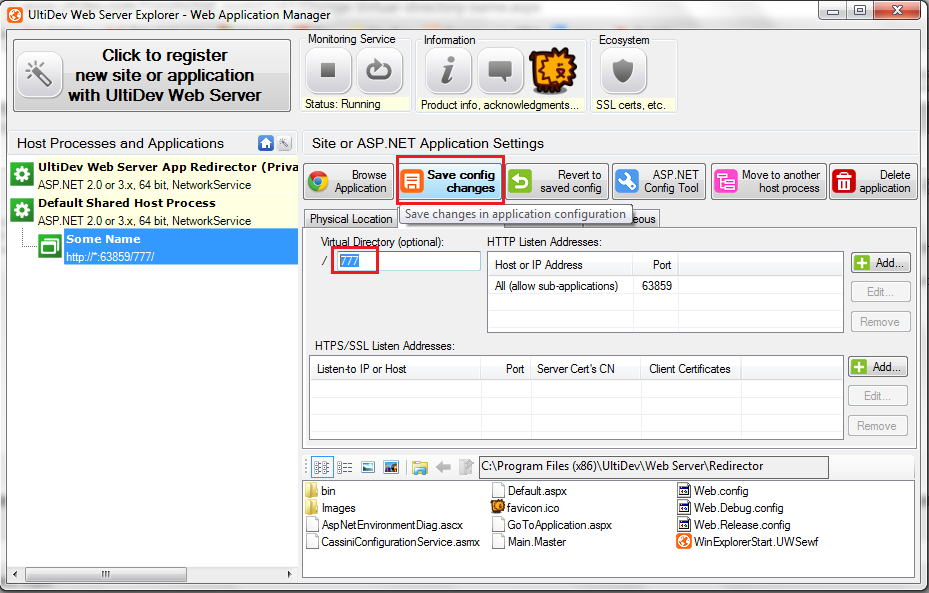Add an HTTP listen address
Image resolution: width=929 pixels, height=593 pixels.
[x=880, y=263]
